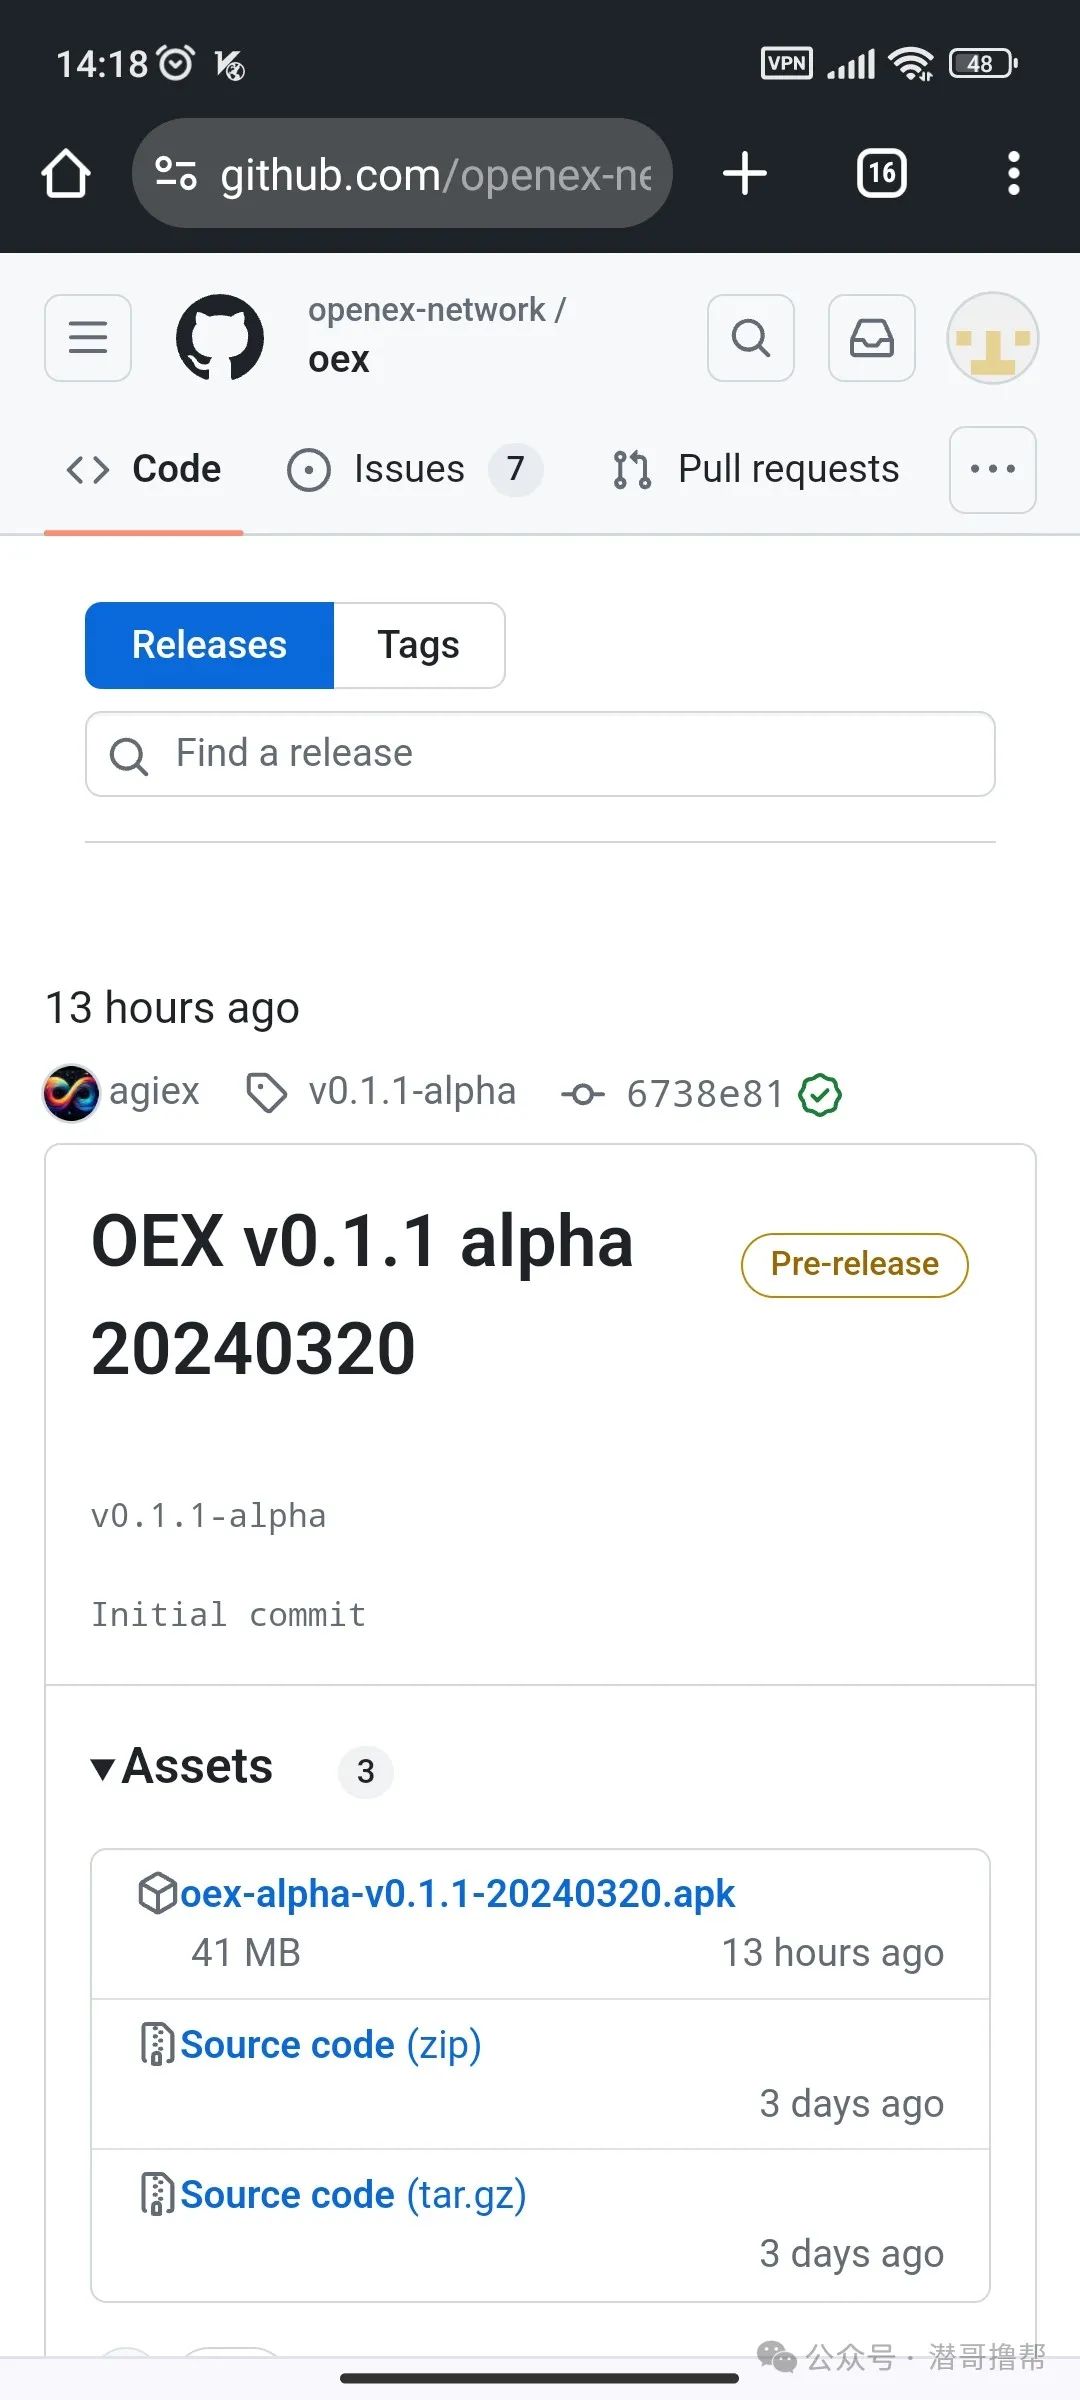Open the agiex profile link
1080x2400 pixels.
(154, 1092)
